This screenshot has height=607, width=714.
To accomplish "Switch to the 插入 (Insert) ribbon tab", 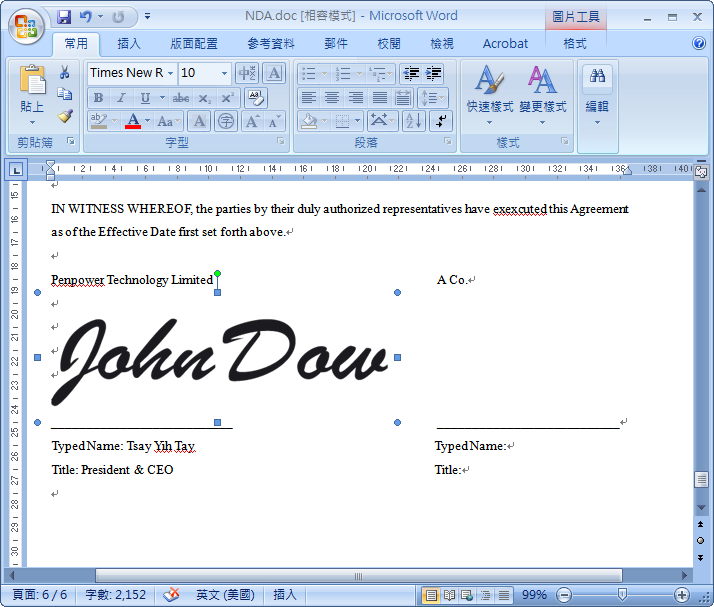I will pos(129,43).
